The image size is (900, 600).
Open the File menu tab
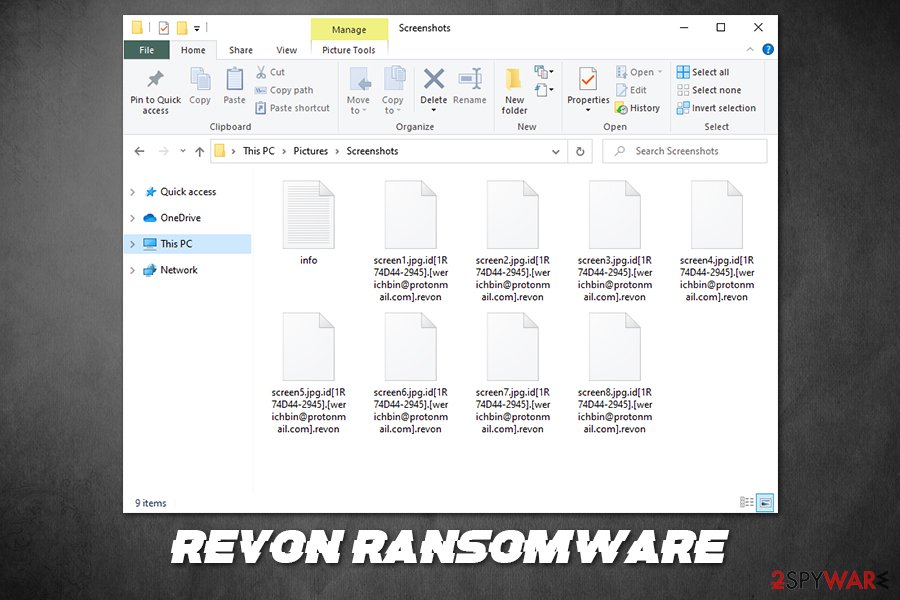coord(146,50)
